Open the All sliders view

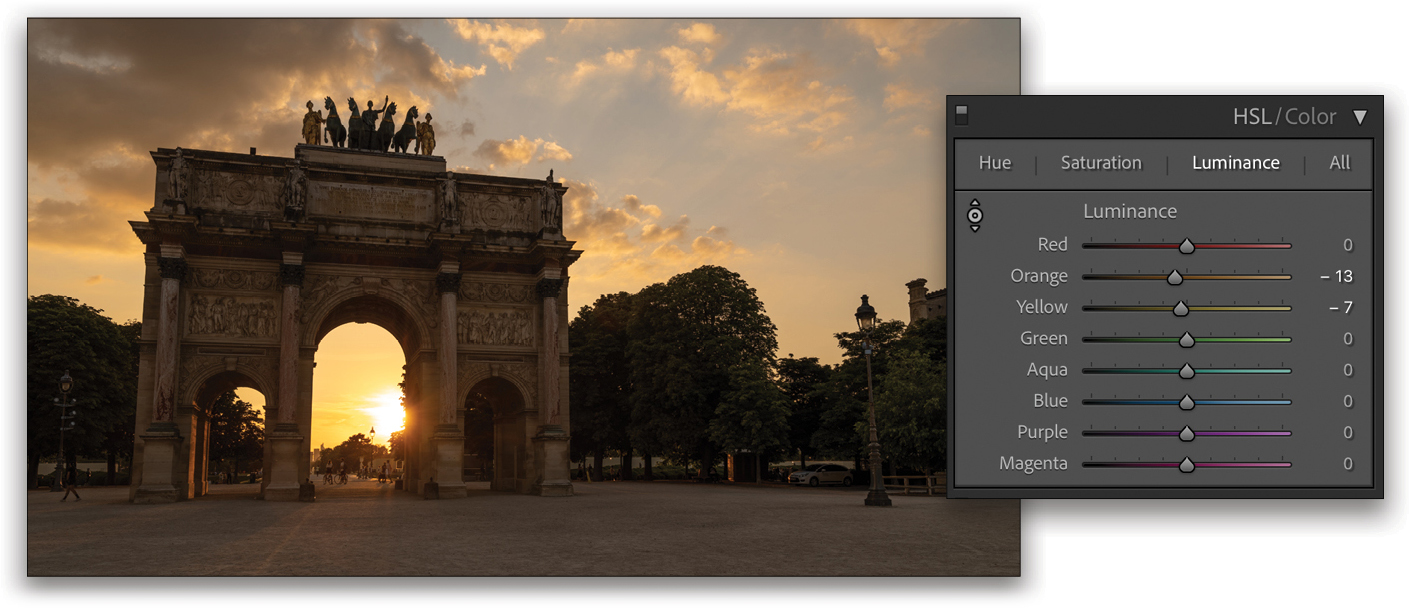(x=1340, y=162)
